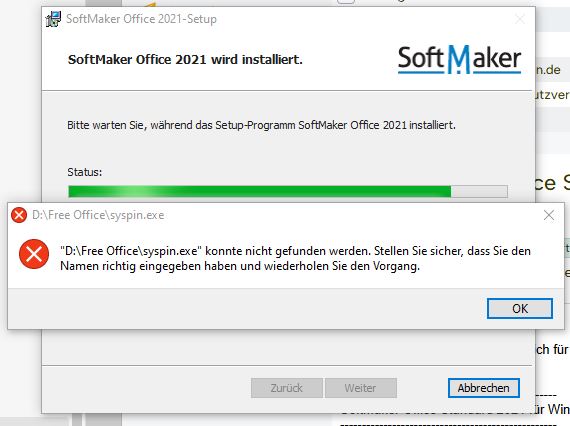Click the konnte nicht gefunden werden error text
The width and height of the screenshot is (570, 426).
[295, 258]
